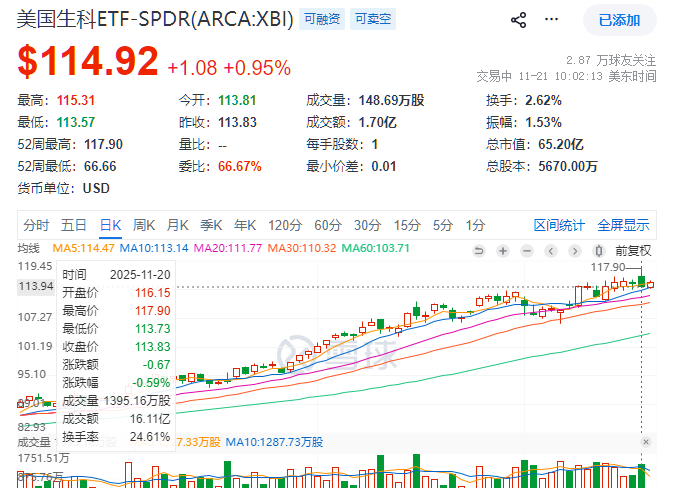Switch to the 分时 chart tab
673x488 pixels.
pos(36,225)
